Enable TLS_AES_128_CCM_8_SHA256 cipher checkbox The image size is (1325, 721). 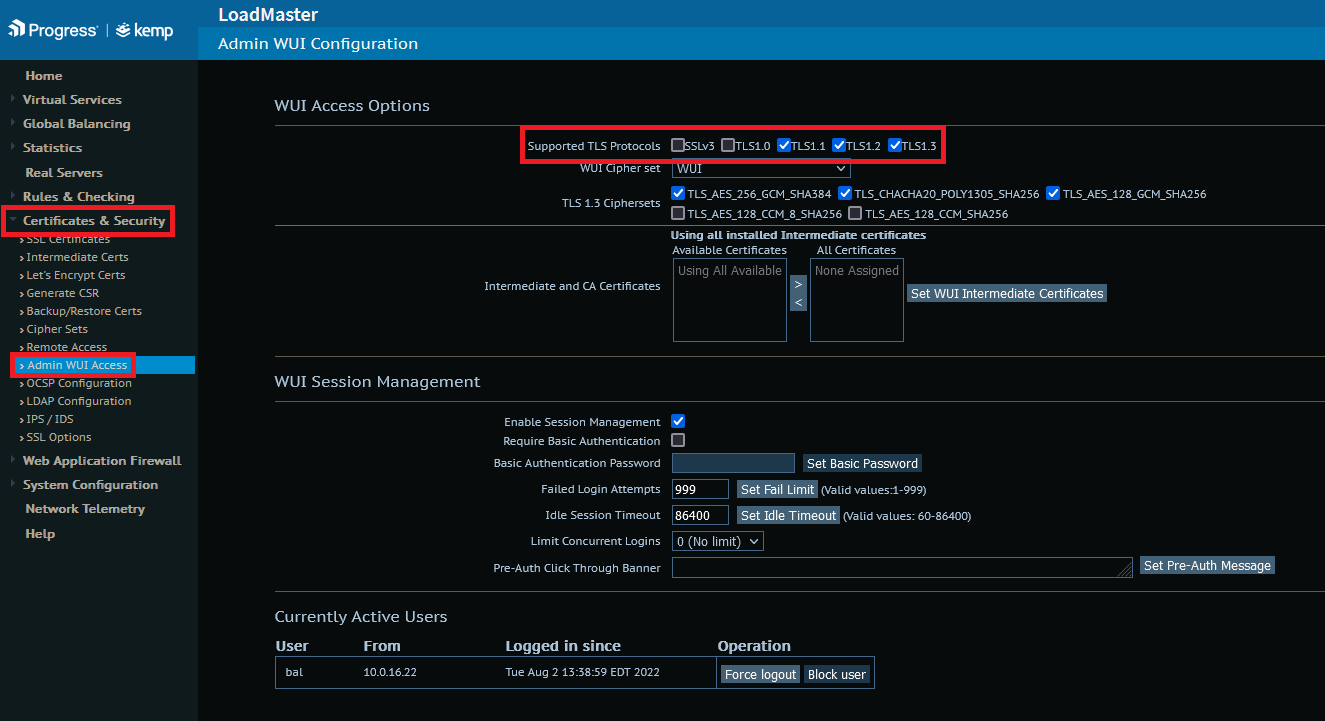pyautogui.click(x=679, y=213)
